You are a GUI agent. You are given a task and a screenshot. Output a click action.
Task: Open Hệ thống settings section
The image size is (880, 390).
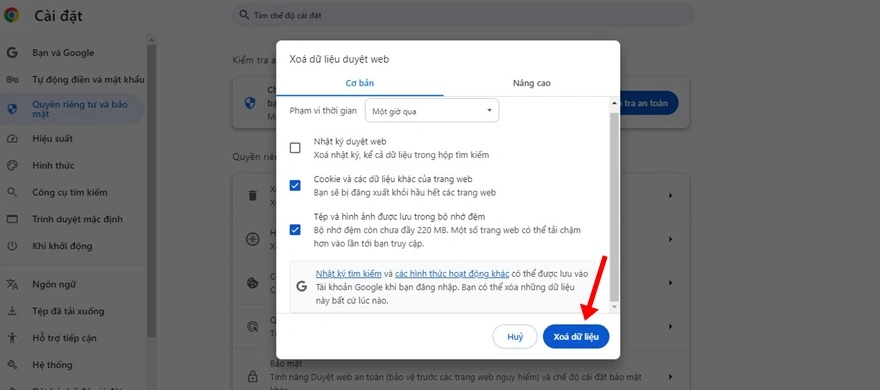click(x=52, y=365)
